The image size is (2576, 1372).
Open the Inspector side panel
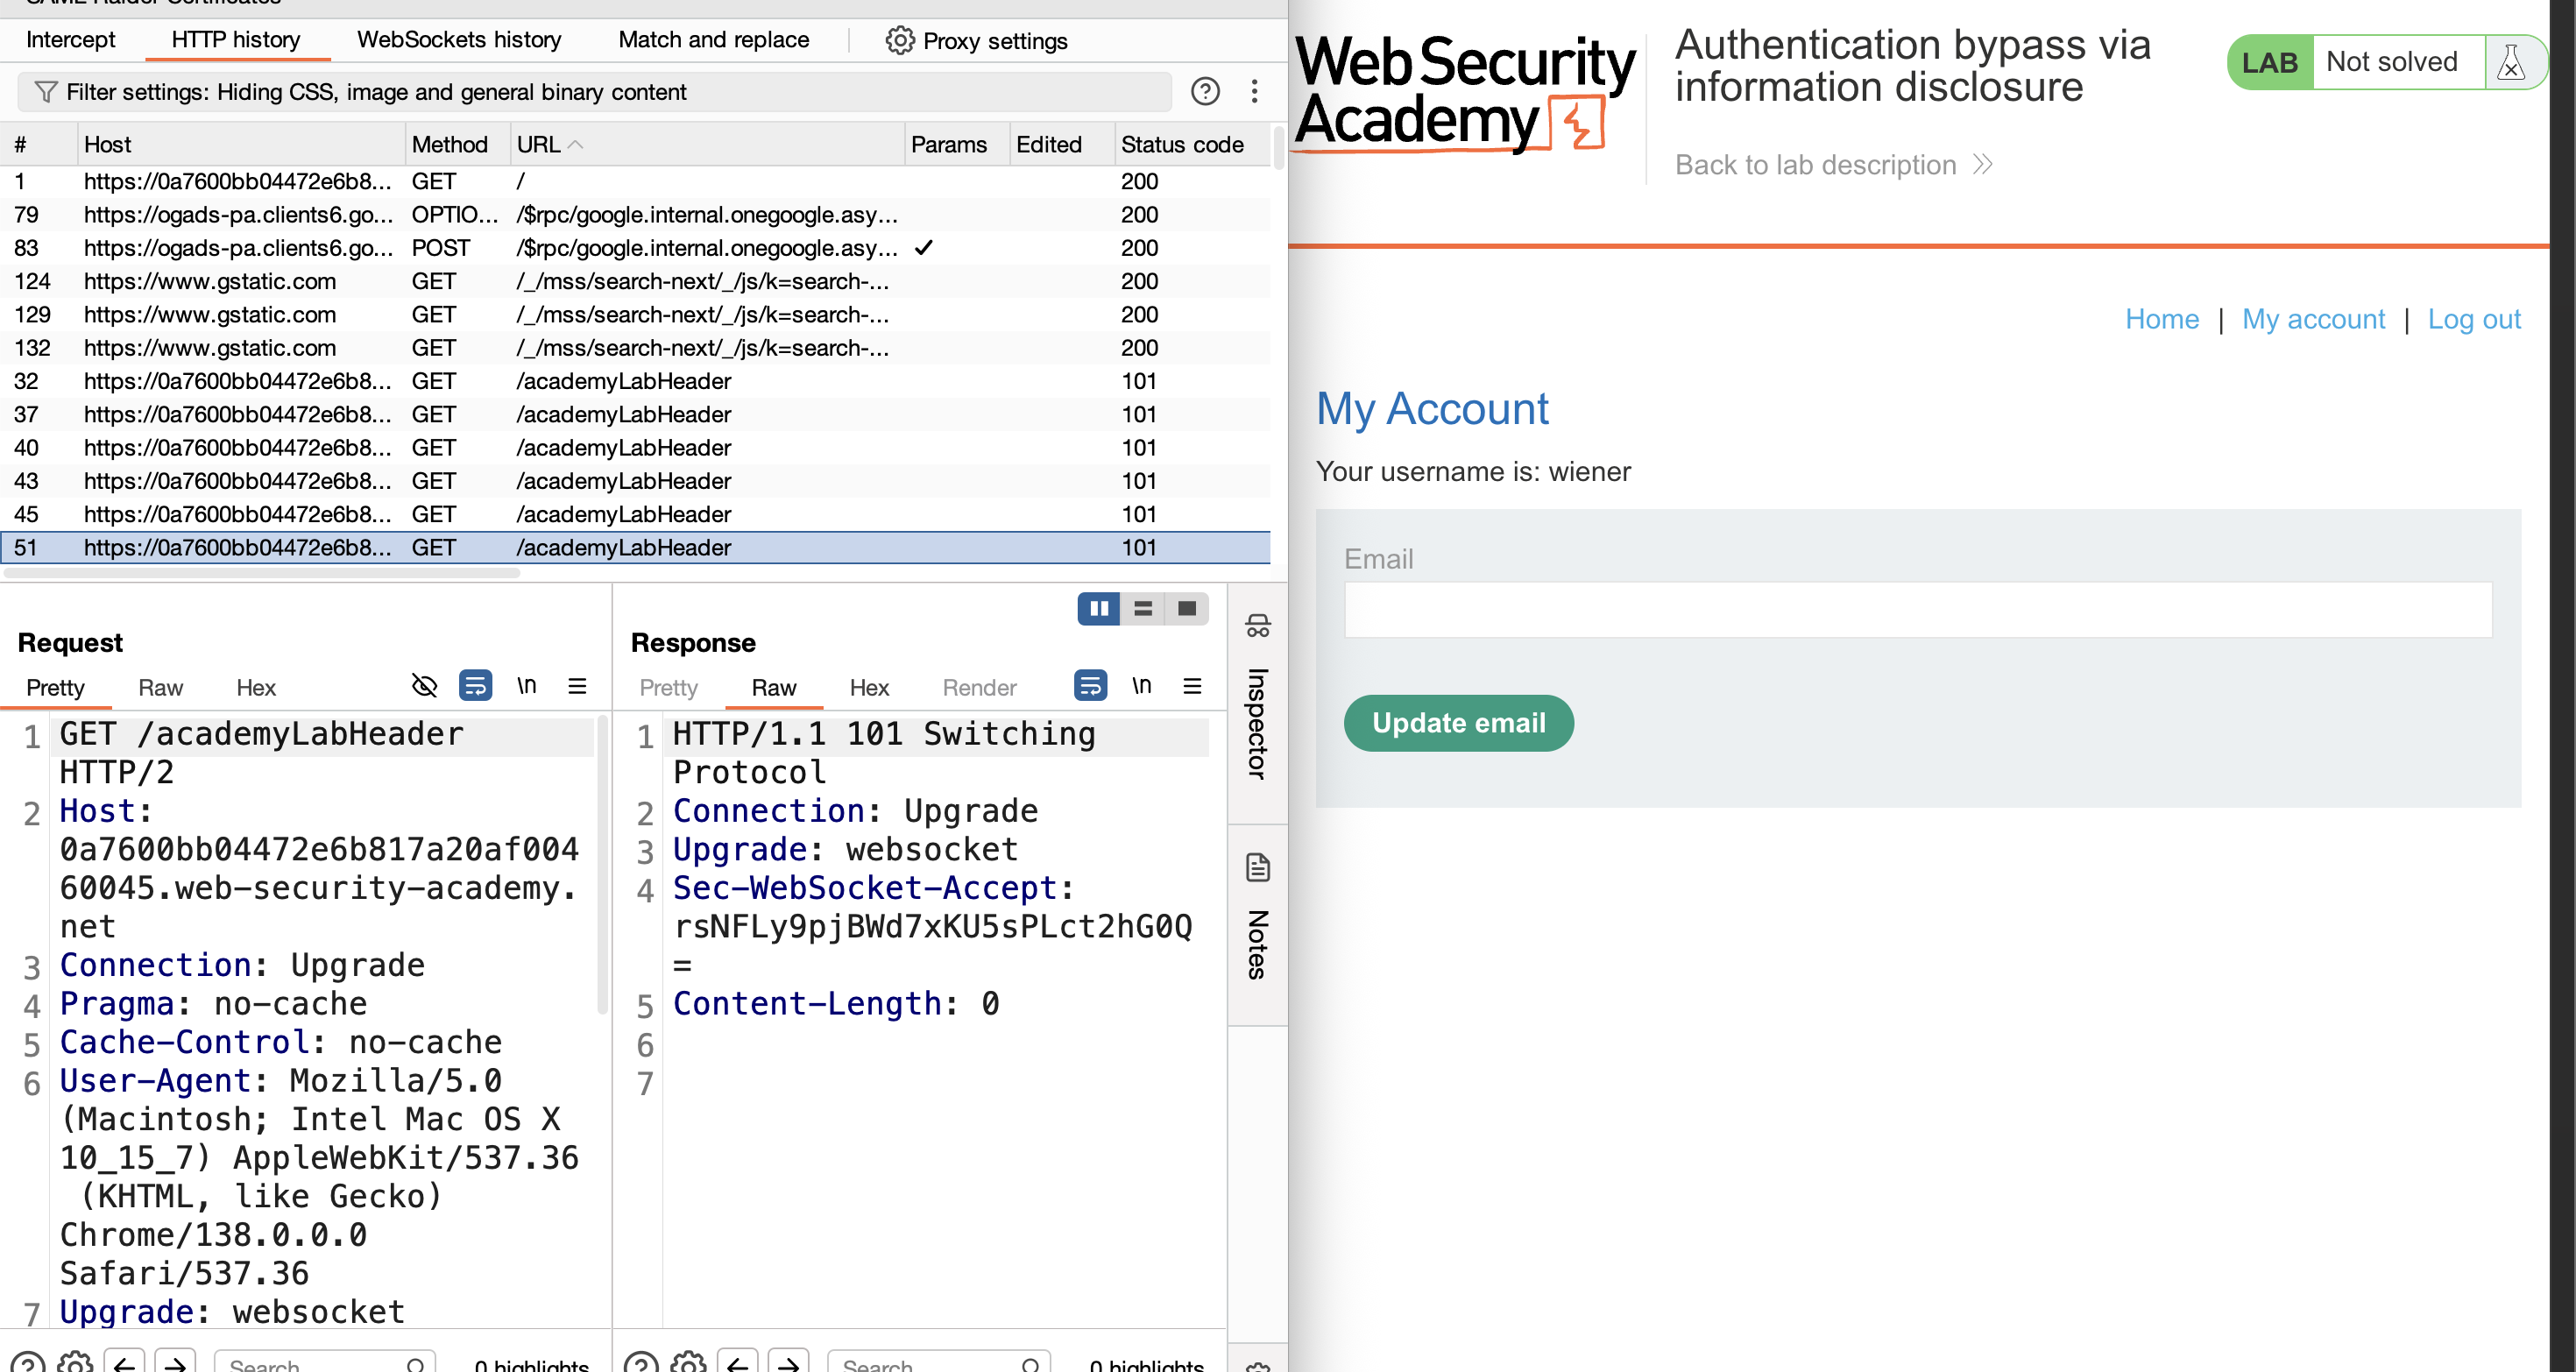point(1257,698)
